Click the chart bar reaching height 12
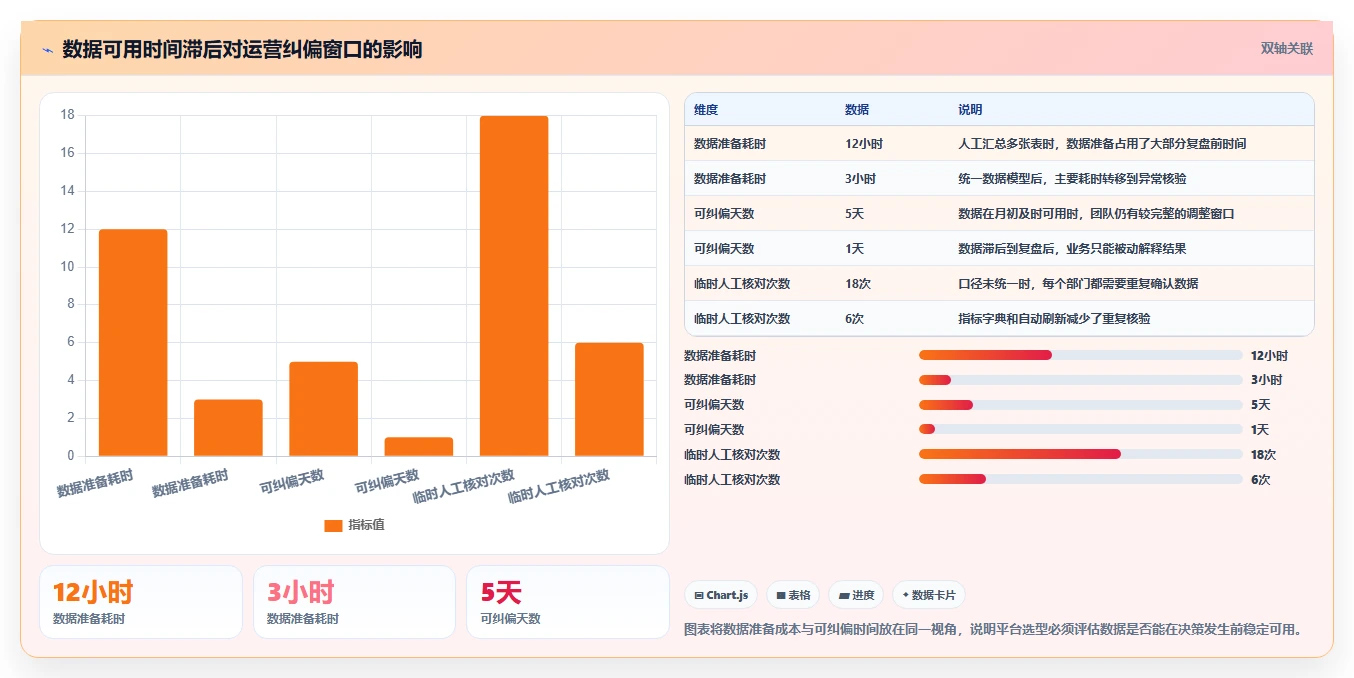Viewport: 1354px width, 678px height. point(133,343)
